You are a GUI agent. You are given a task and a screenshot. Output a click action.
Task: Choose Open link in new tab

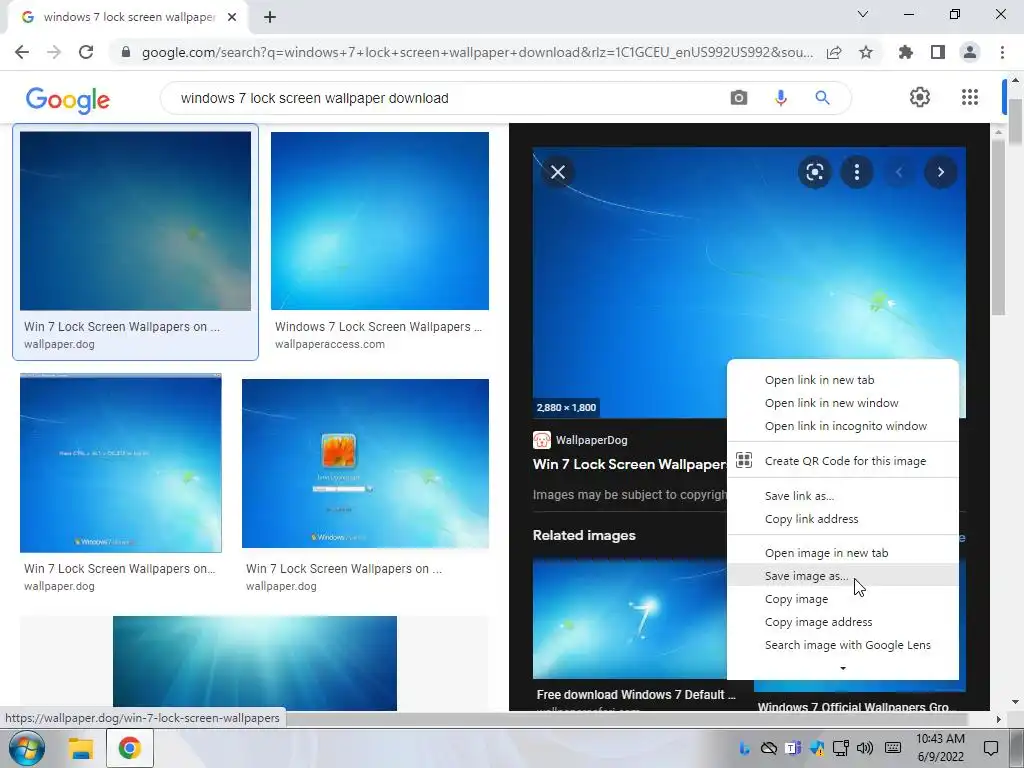[819, 380]
